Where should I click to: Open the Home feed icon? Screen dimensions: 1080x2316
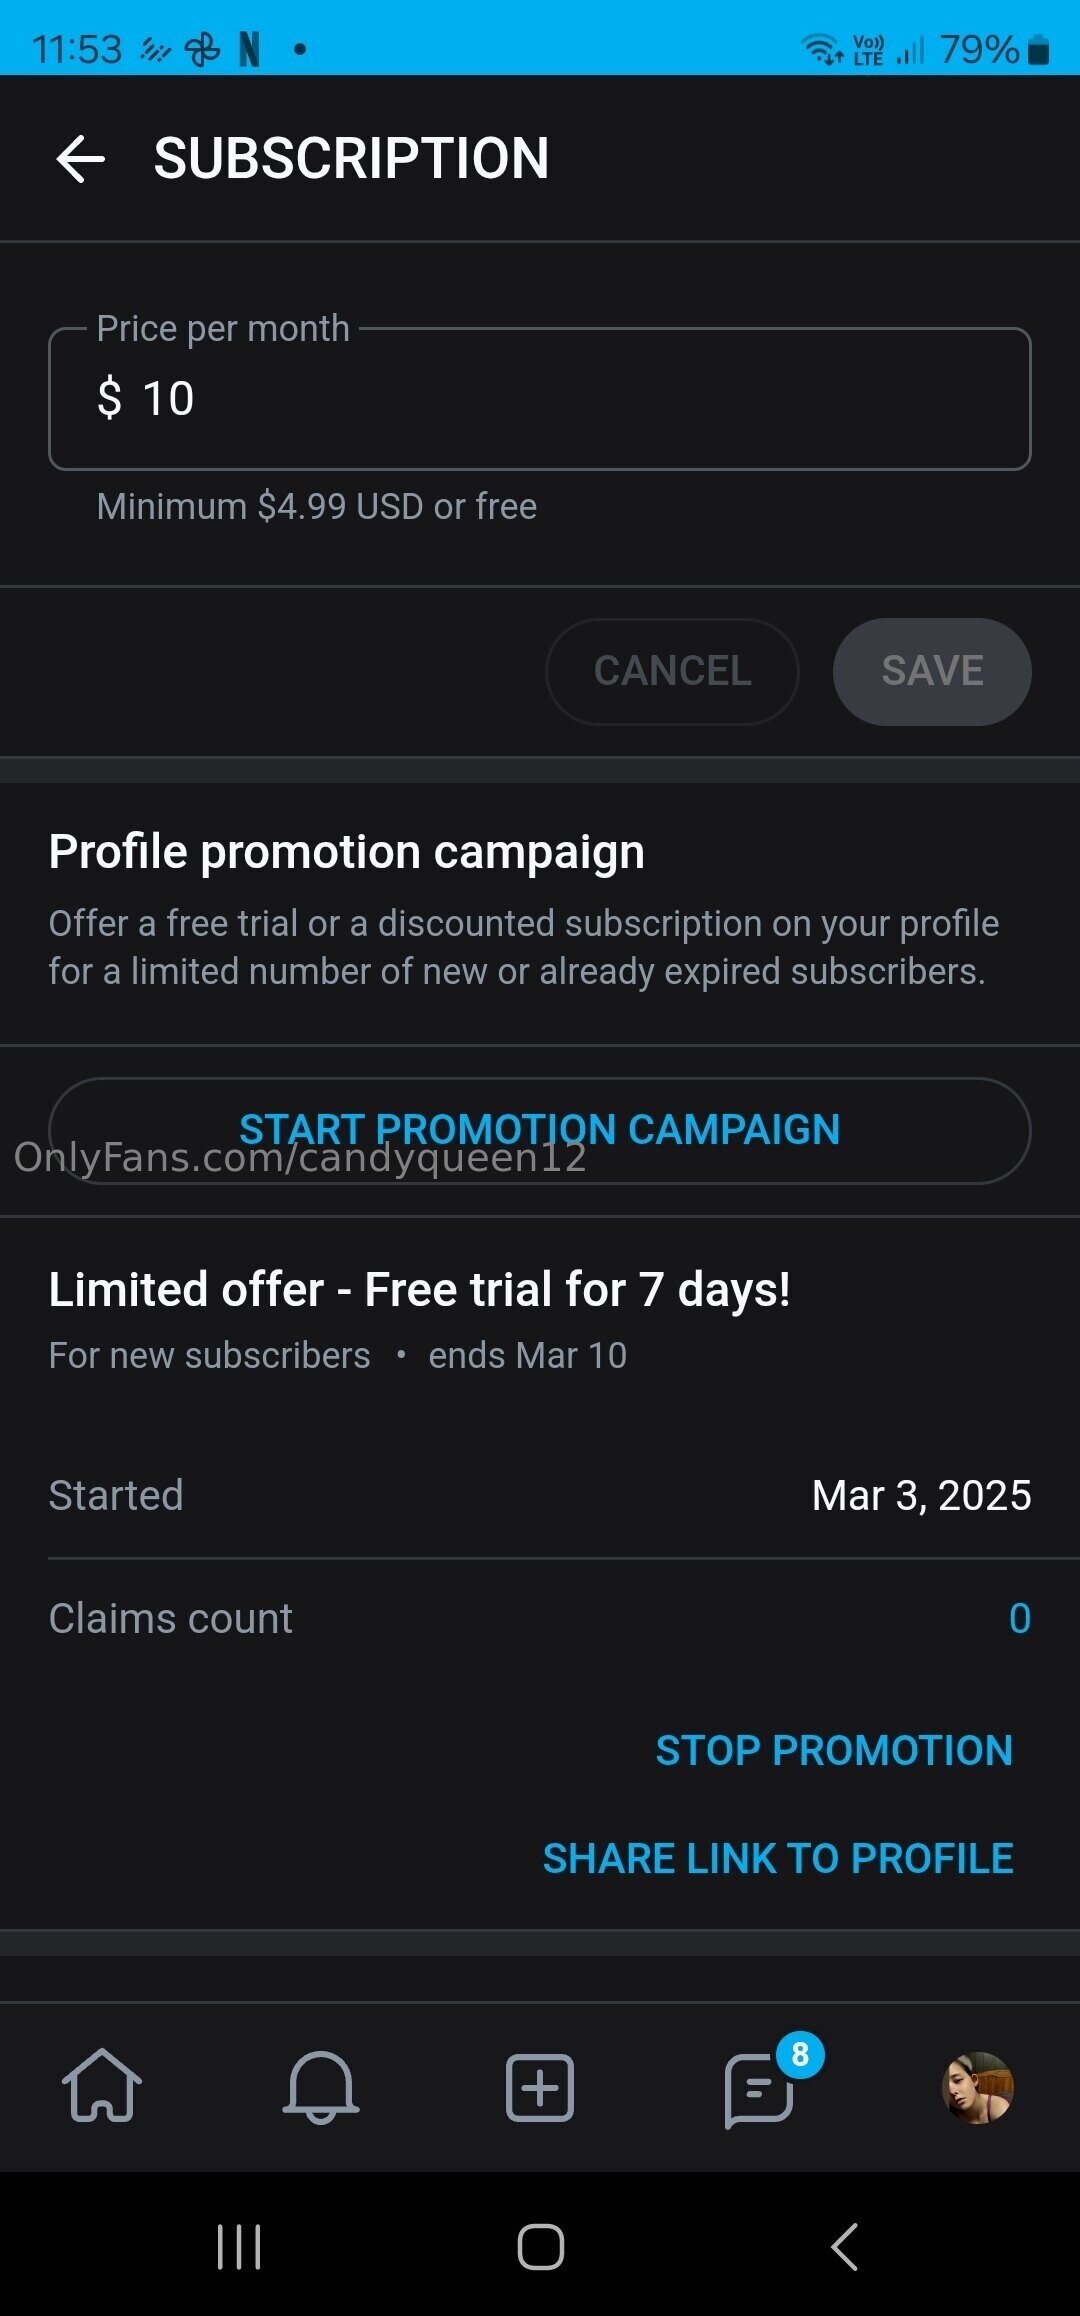(102, 2086)
